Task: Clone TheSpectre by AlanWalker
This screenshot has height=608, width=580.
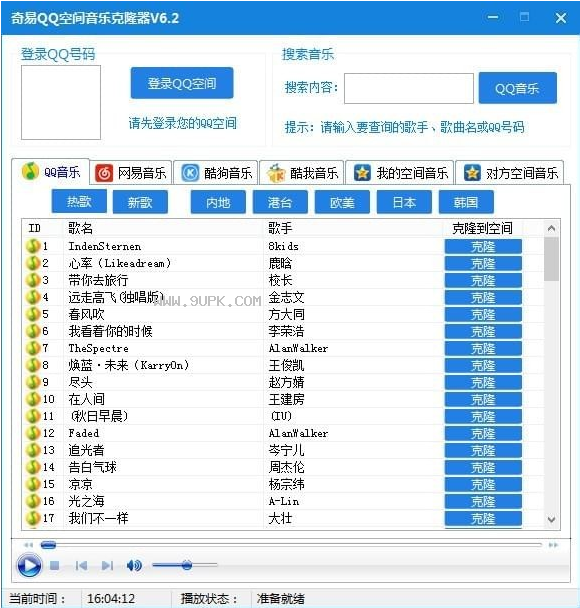Action: (483, 349)
